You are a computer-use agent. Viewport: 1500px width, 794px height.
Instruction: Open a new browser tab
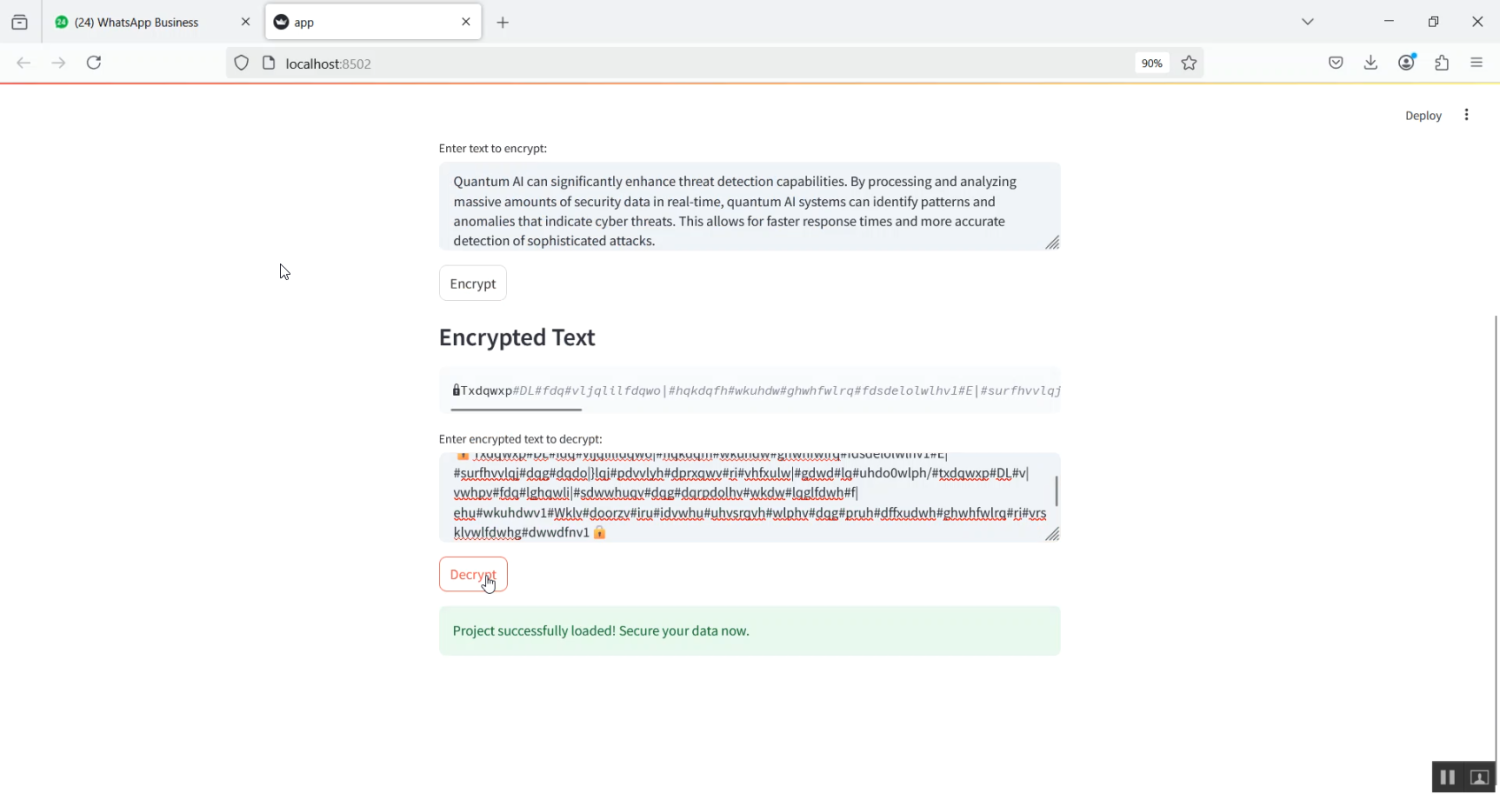tap(503, 22)
